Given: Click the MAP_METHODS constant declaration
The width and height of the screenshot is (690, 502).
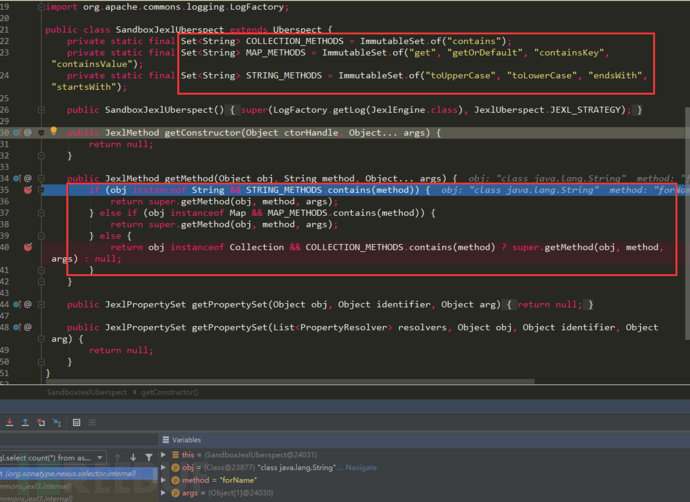Looking at the screenshot, I should [x=275, y=52].
